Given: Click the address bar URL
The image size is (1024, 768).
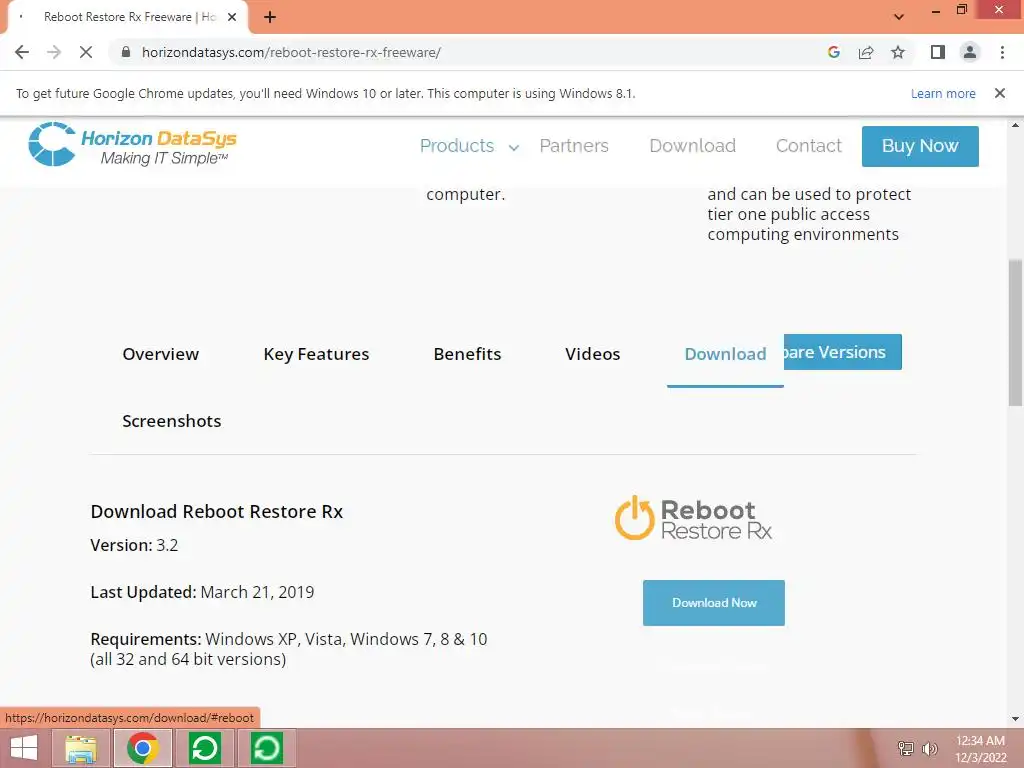Looking at the screenshot, I should point(291,52).
